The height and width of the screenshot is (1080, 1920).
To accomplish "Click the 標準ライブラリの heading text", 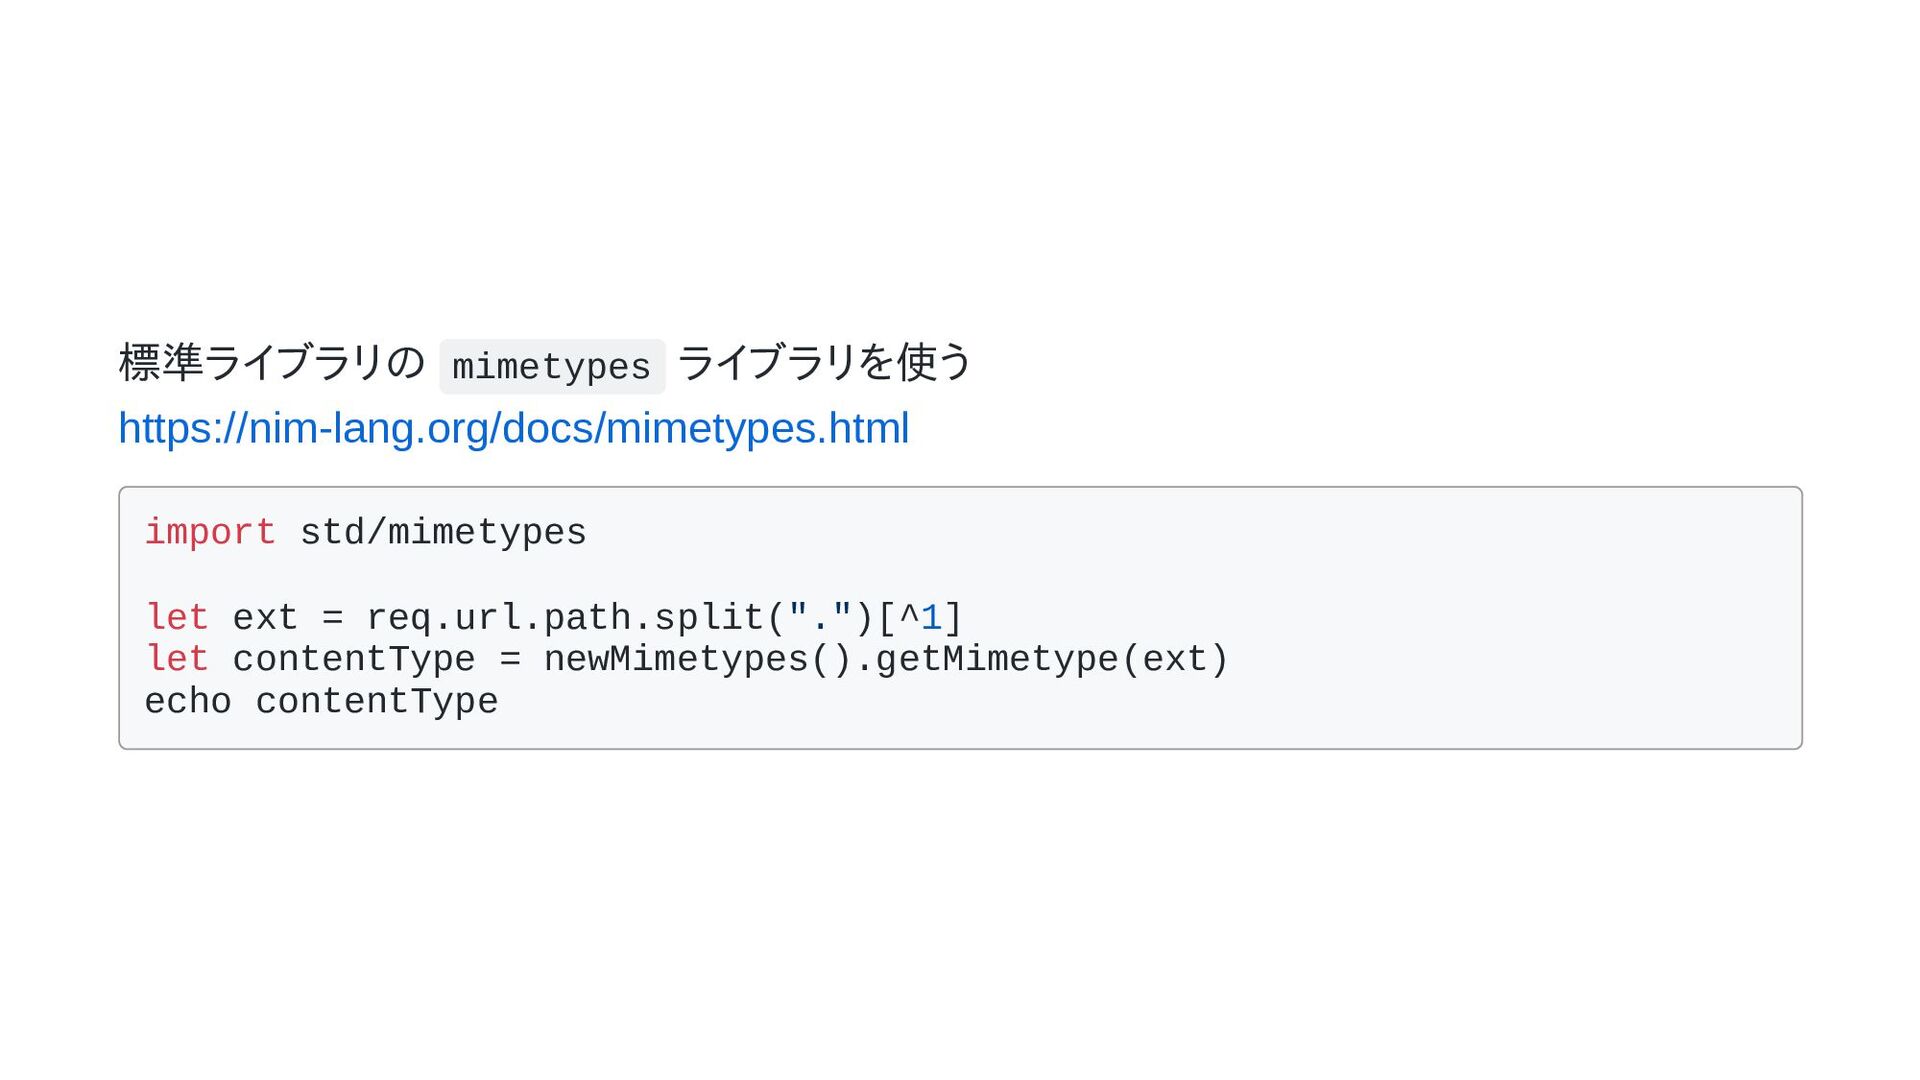I will (272, 362).
